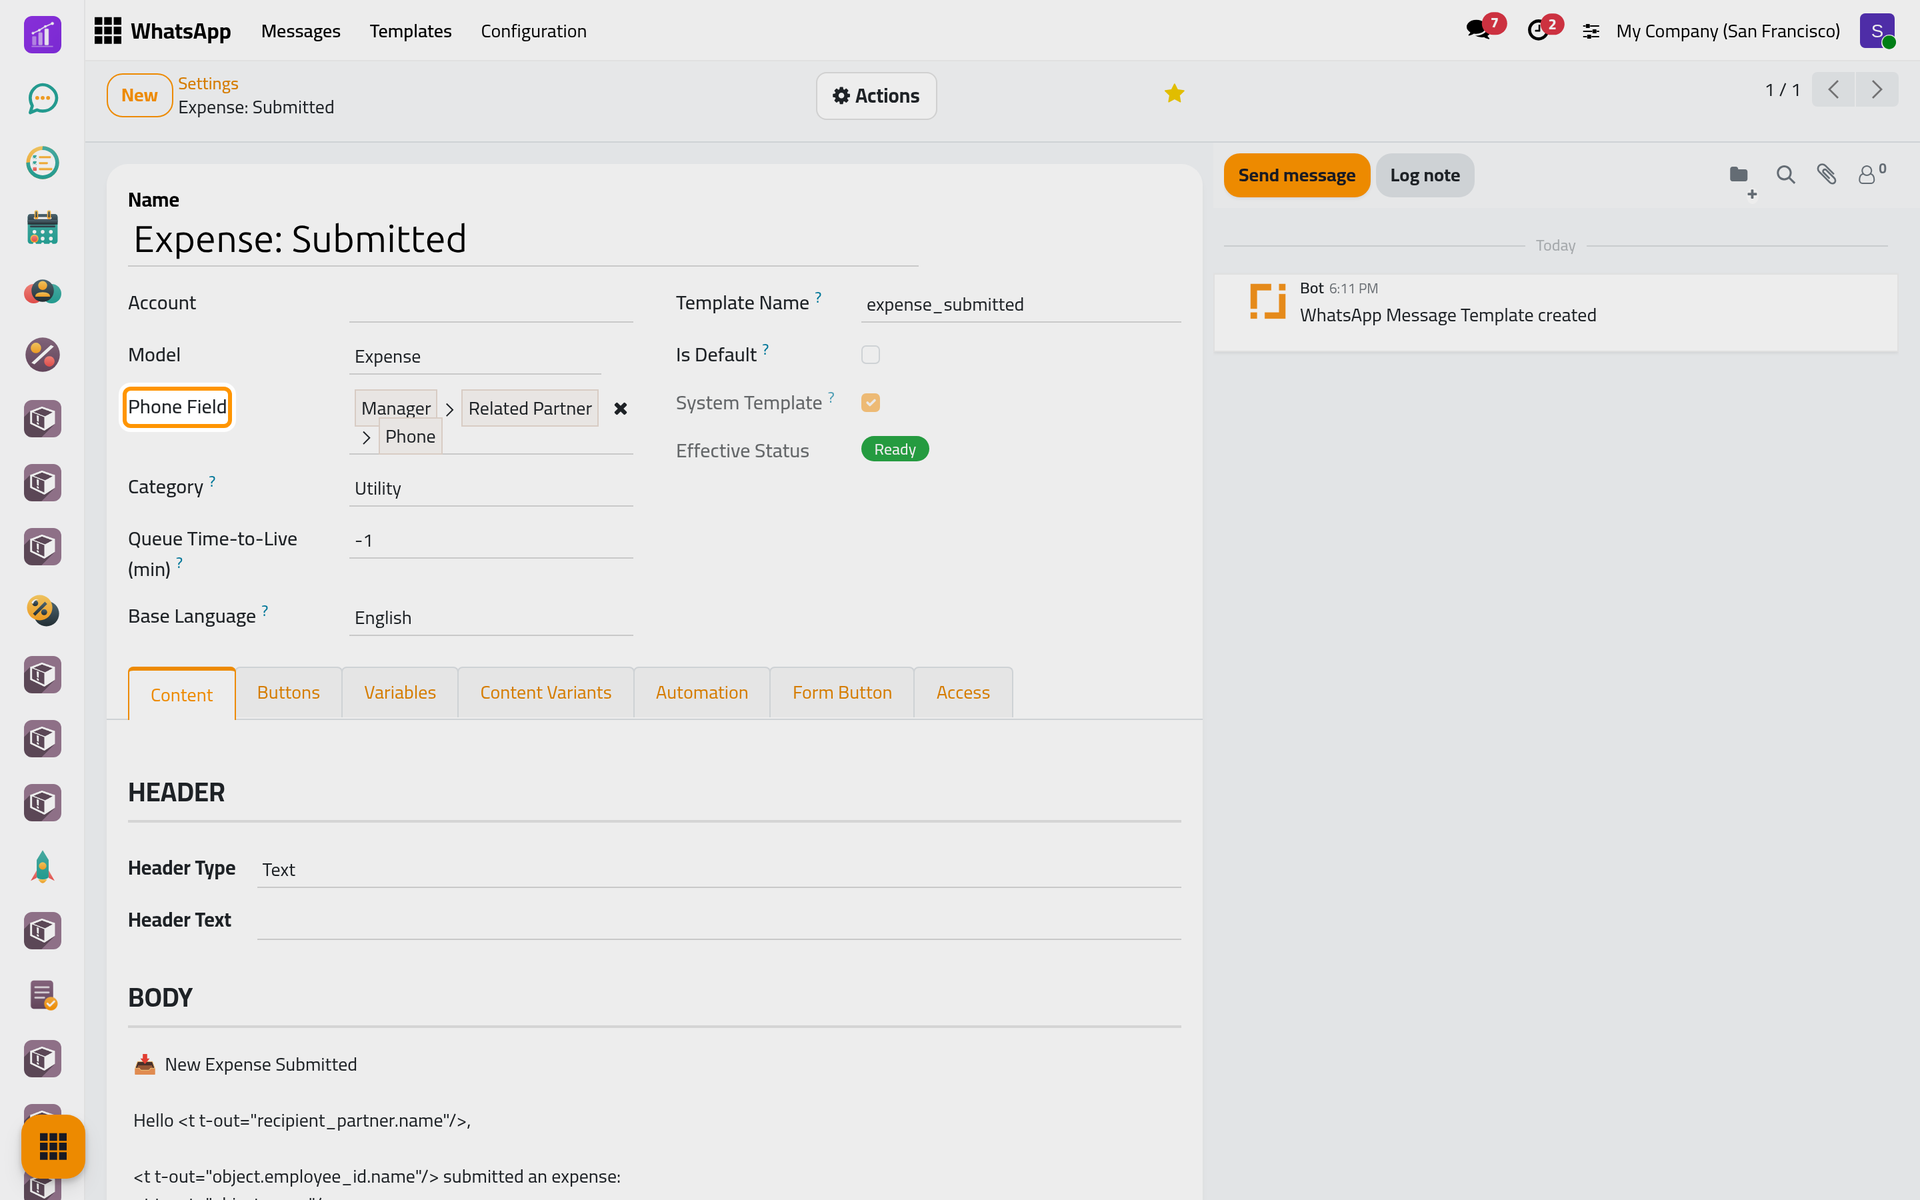
Task: Click the Template Name input field
Action: point(1021,304)
